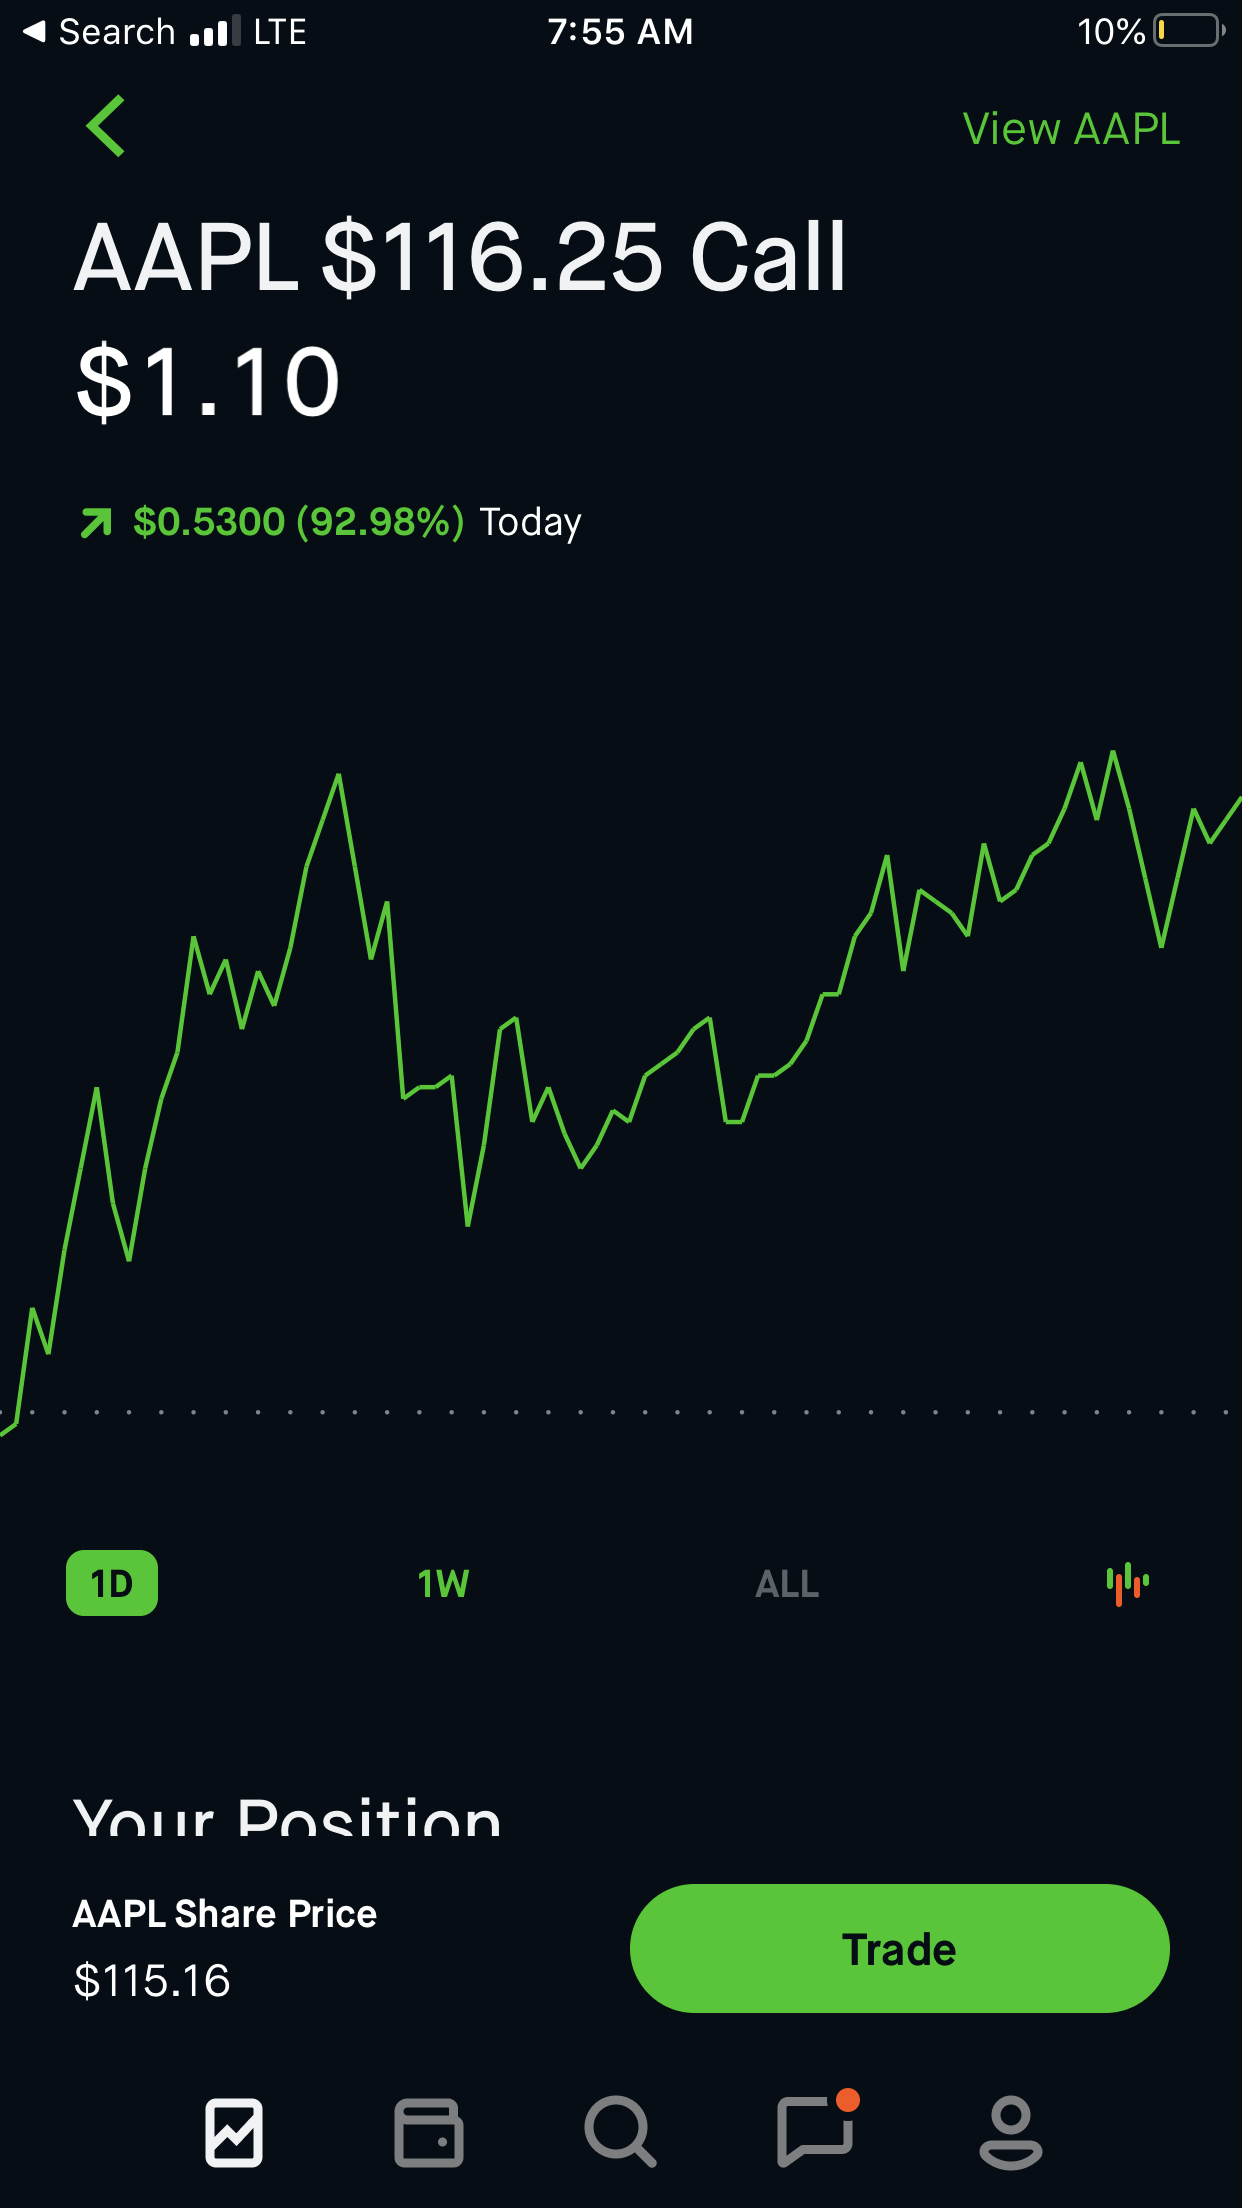The image size is (1242, 2208).
Task: Open the investing chart tab icon
Action: (x=234, y=2132)
